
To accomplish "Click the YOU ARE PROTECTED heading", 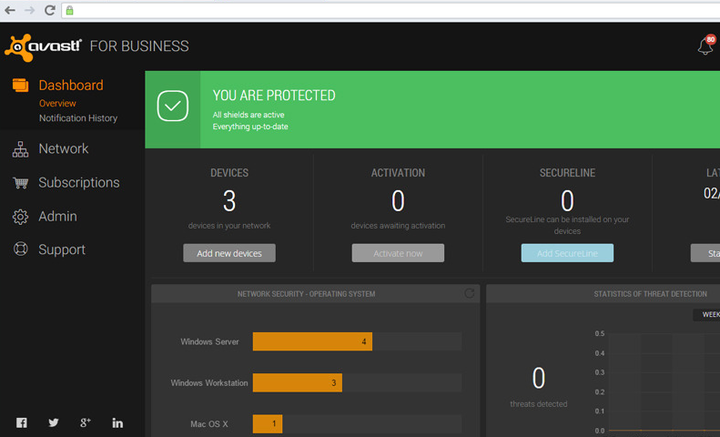I will coord(274,95).
